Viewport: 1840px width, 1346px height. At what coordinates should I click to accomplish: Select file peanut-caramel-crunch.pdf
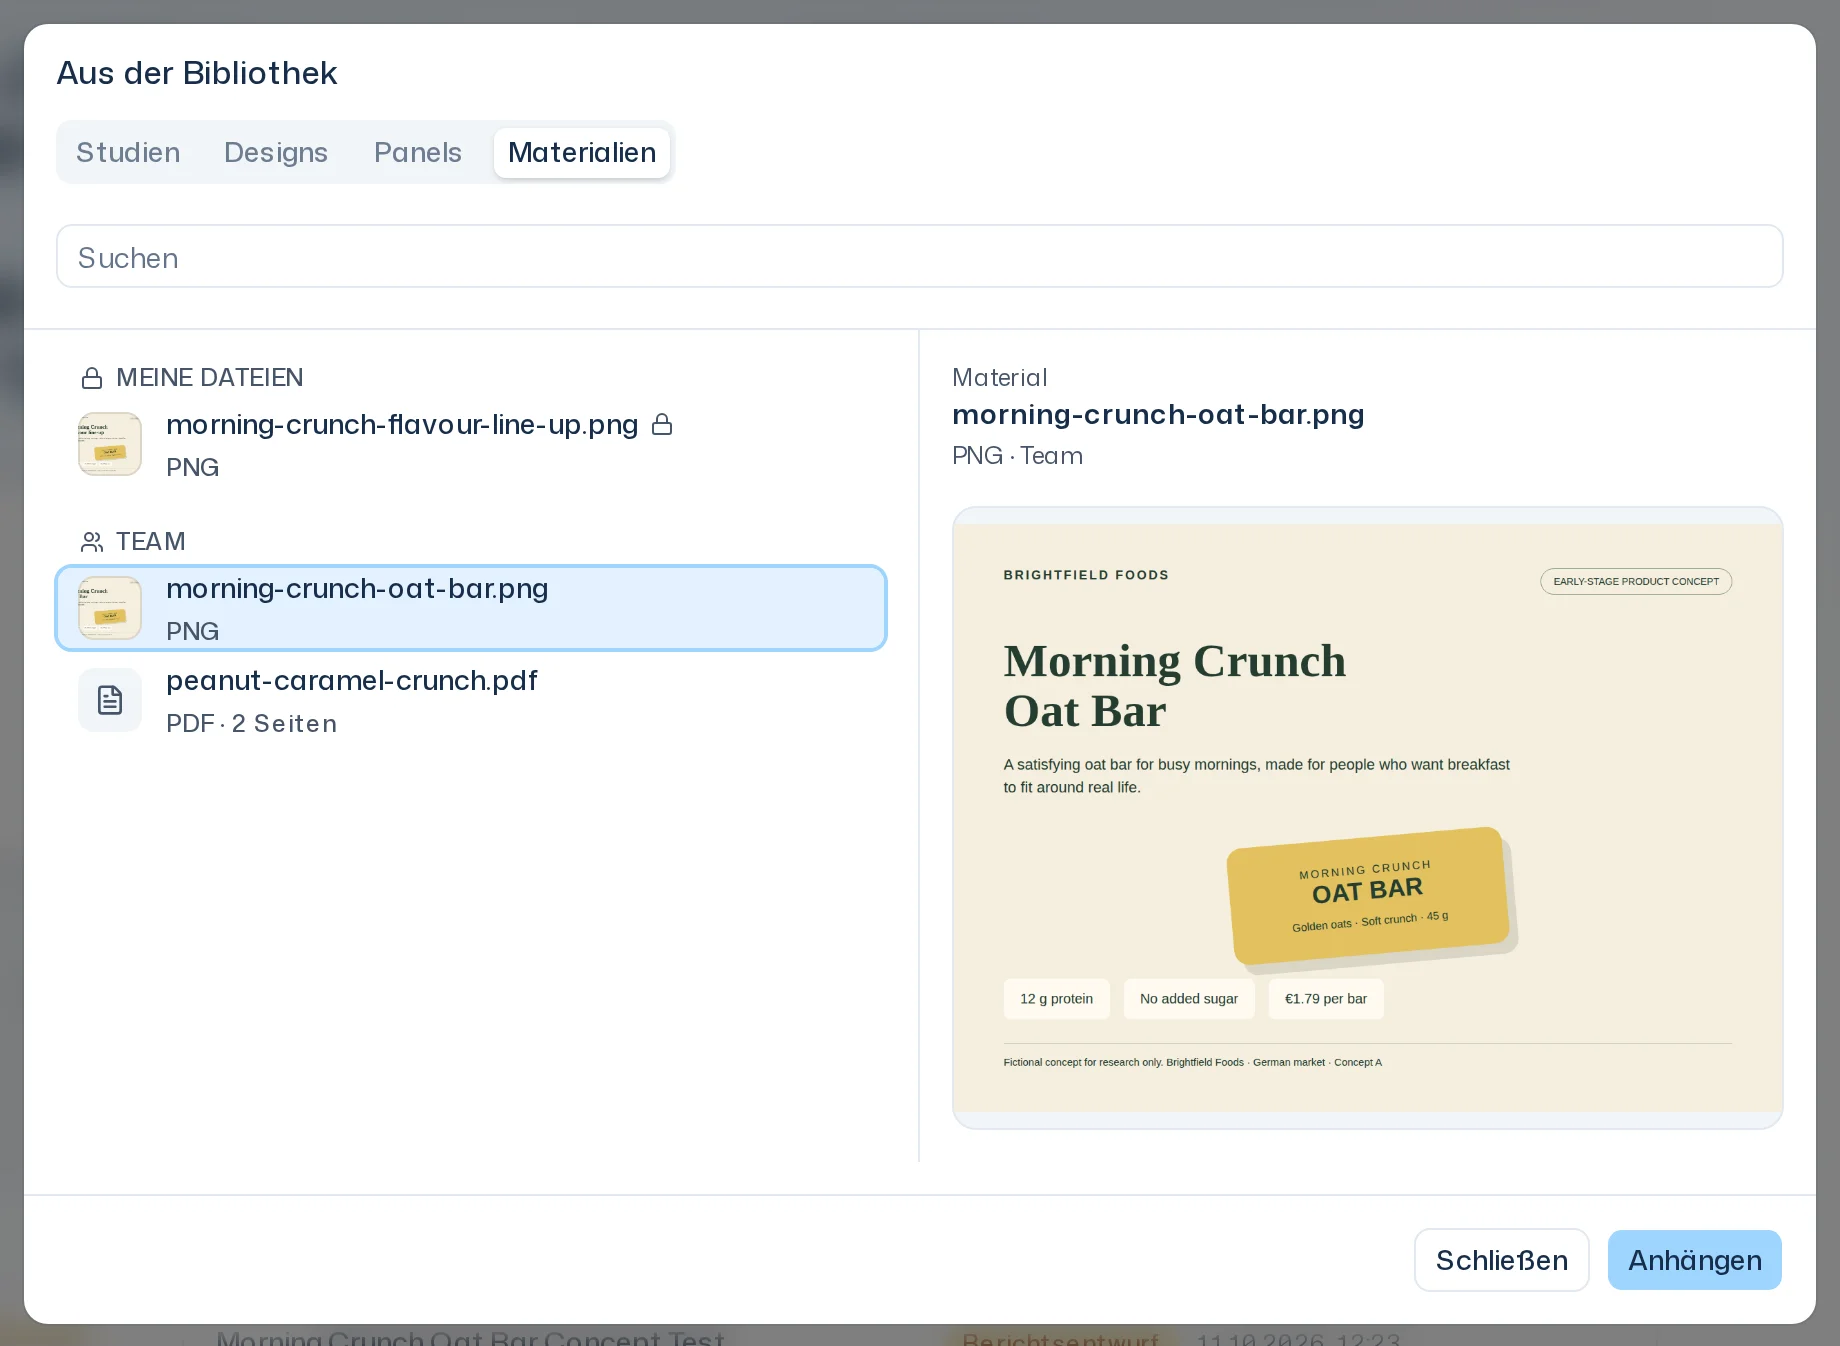(x=471, y=700)
